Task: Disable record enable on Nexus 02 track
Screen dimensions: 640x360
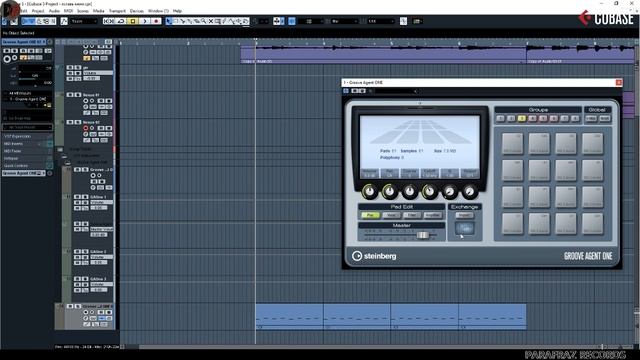Action: pos(86,128)
